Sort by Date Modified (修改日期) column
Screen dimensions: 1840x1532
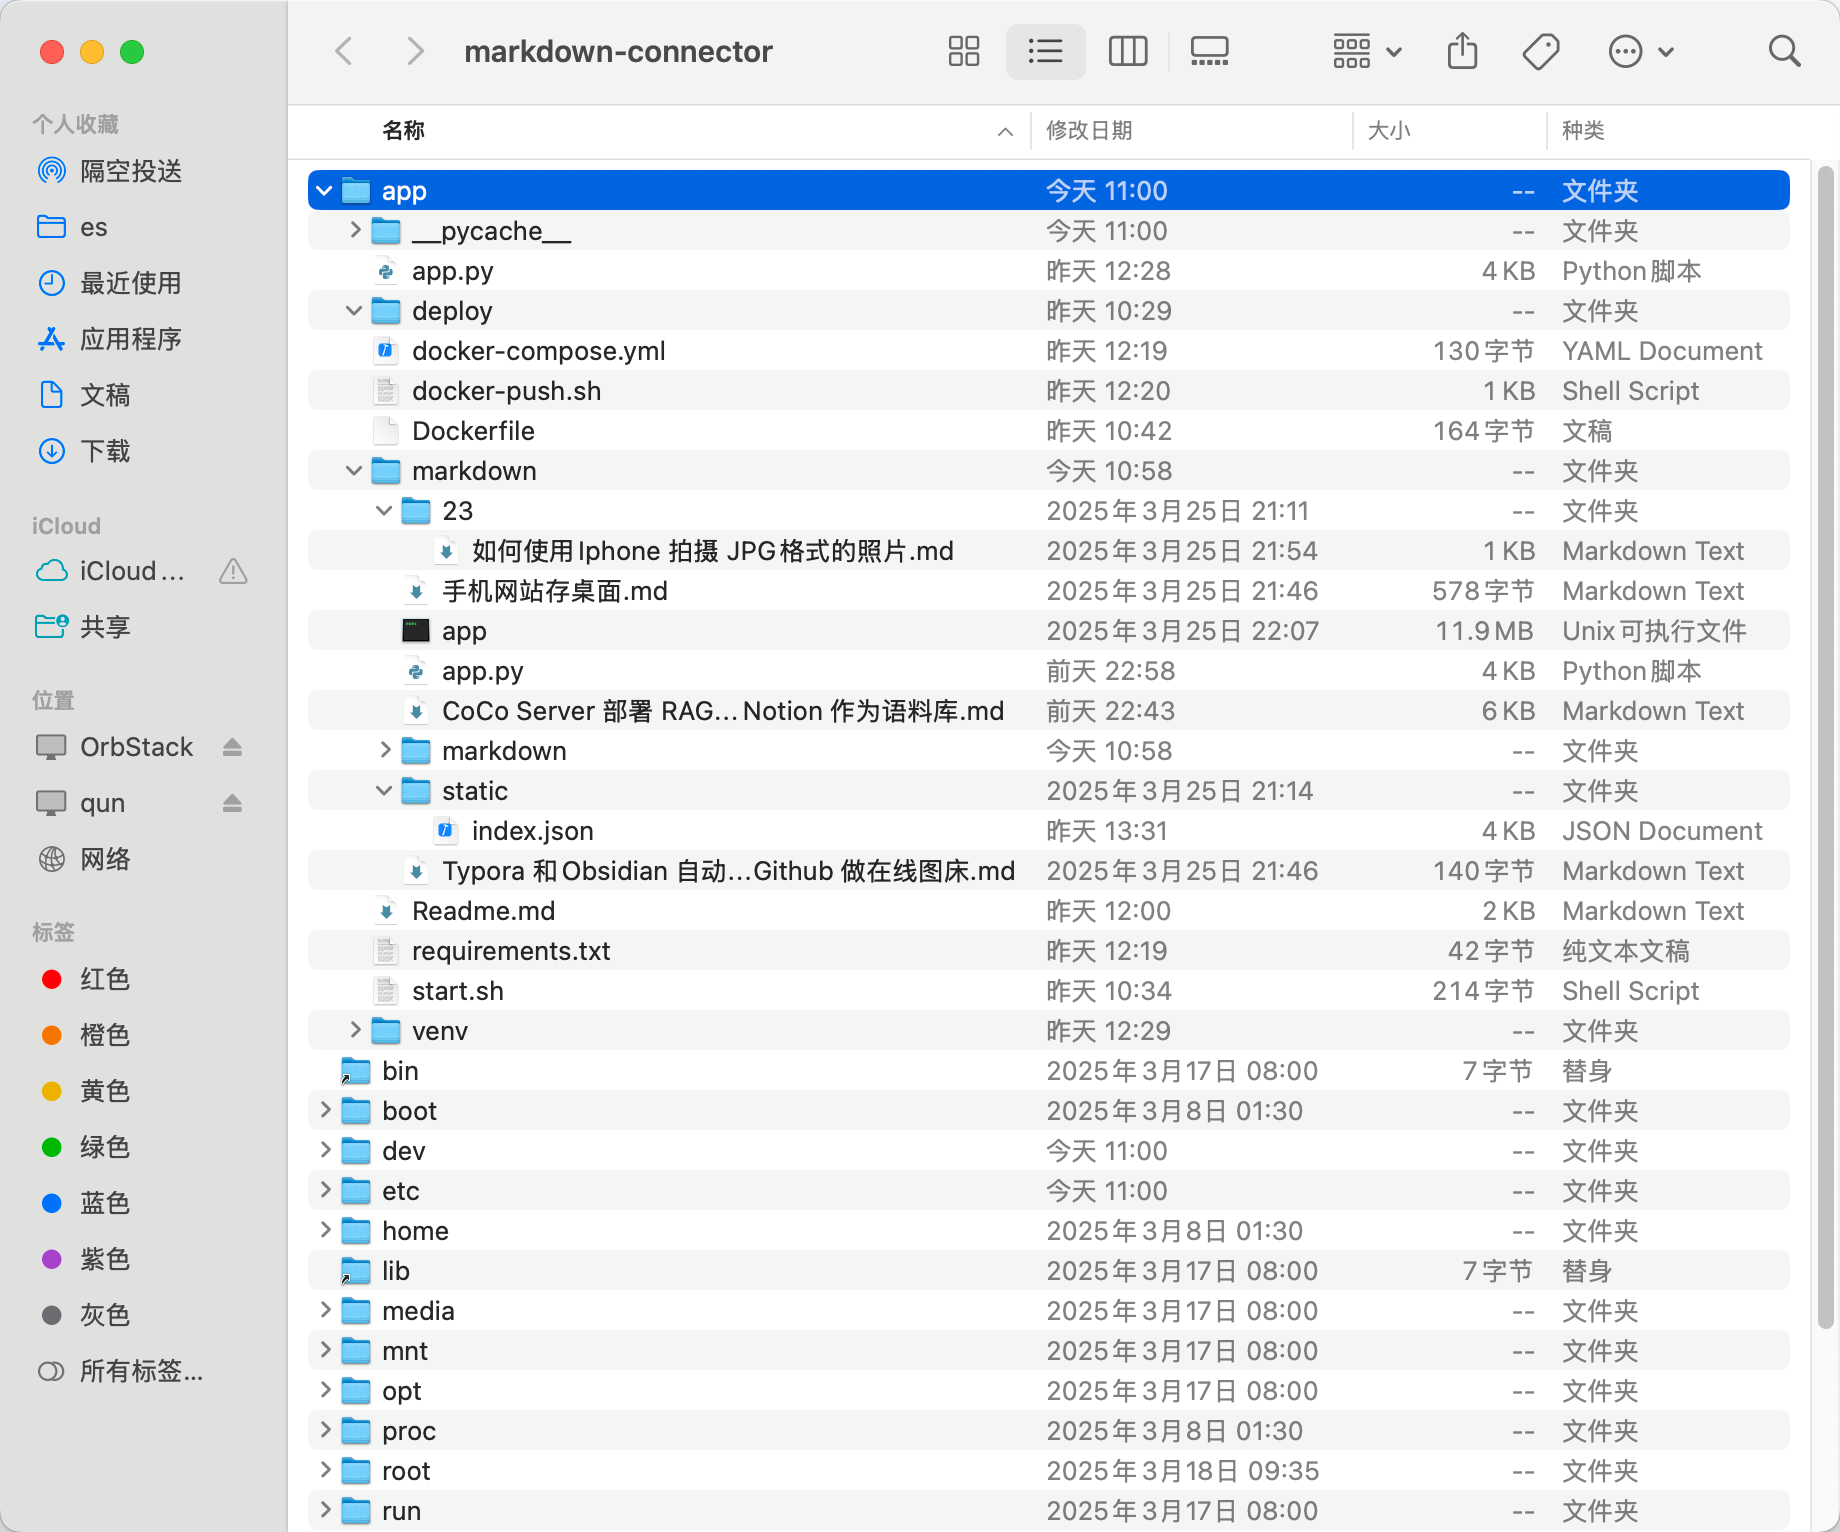pyautogui.click(x=1089, y=131)
